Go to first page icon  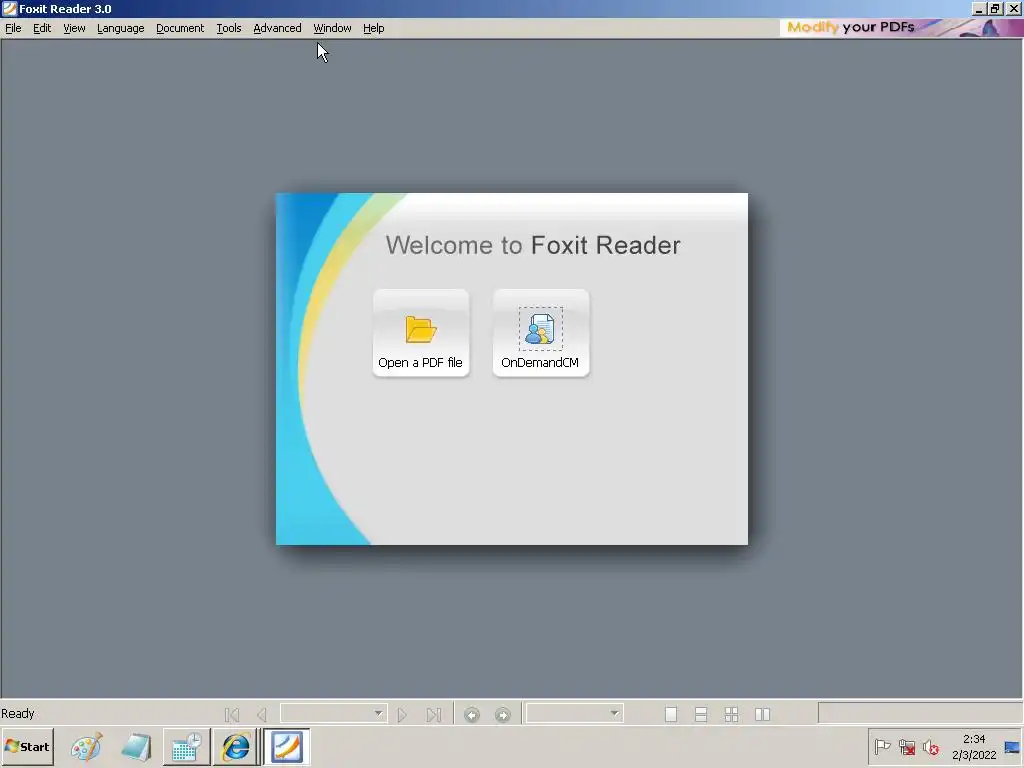pos(232,714)
